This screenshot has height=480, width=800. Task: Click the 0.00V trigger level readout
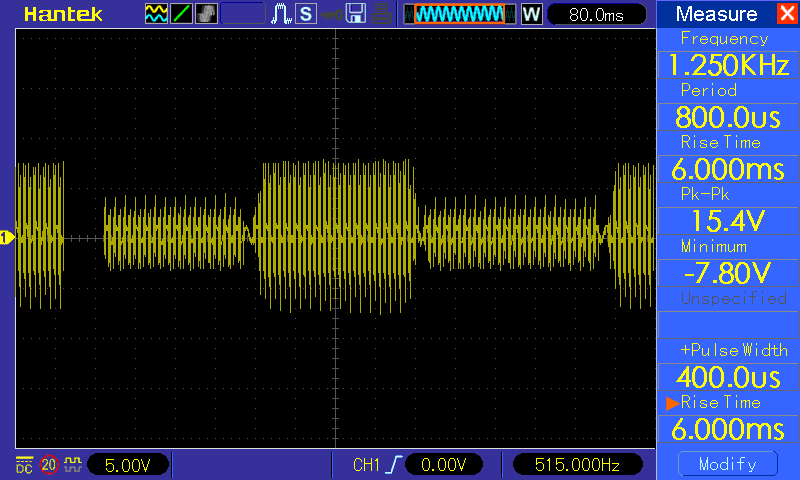point(443,465)
